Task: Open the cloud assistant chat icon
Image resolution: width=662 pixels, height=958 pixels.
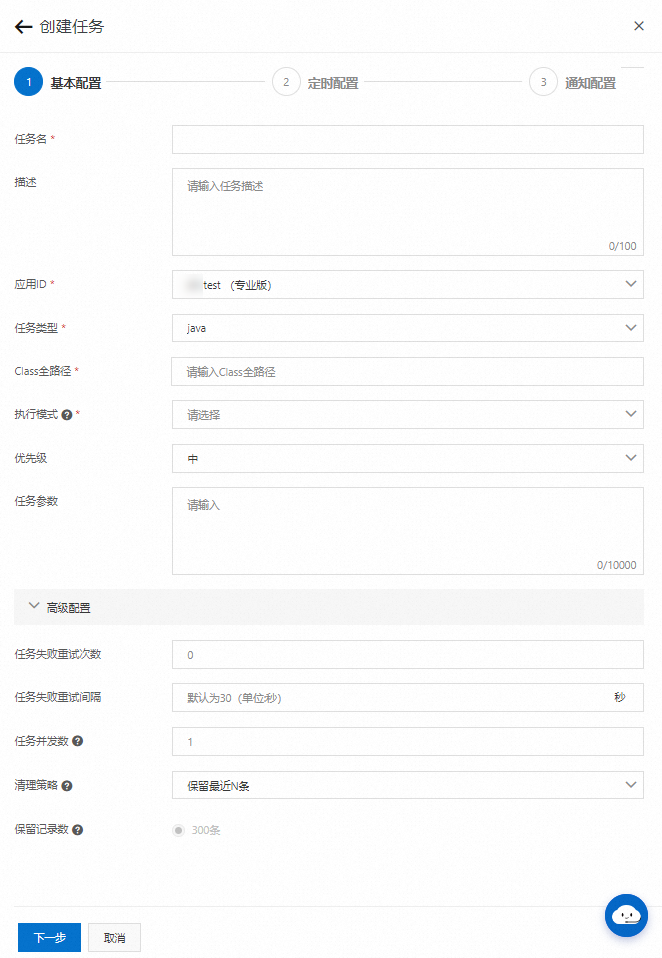Action: pos(626,915)
